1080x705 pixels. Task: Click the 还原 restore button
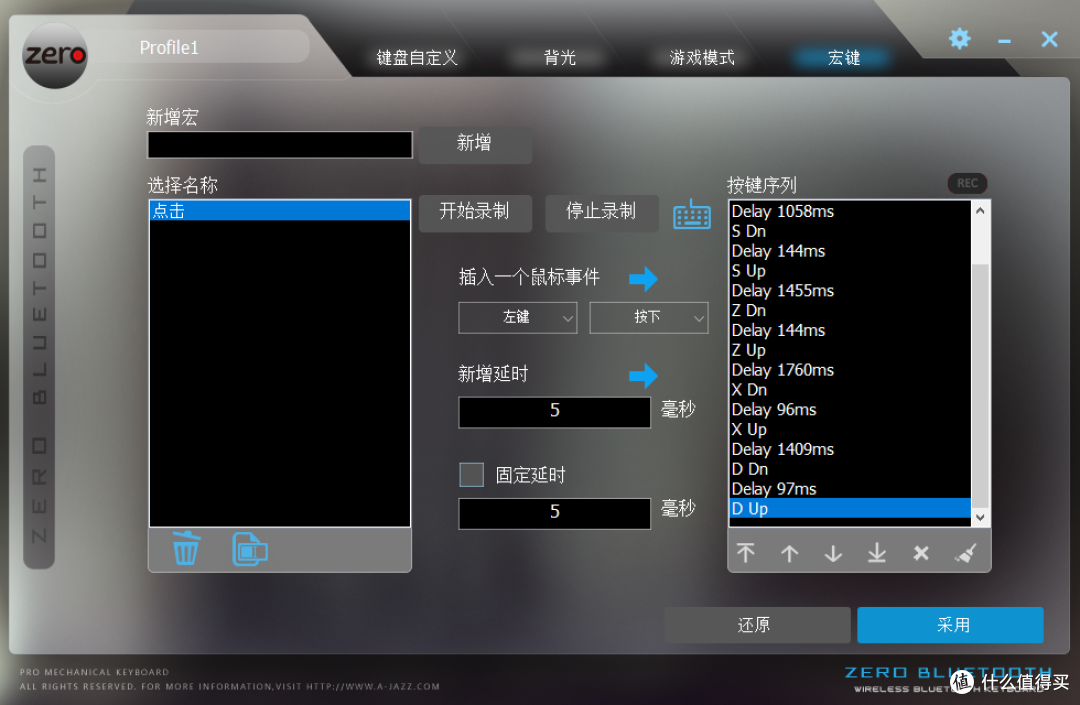(757, 624)
